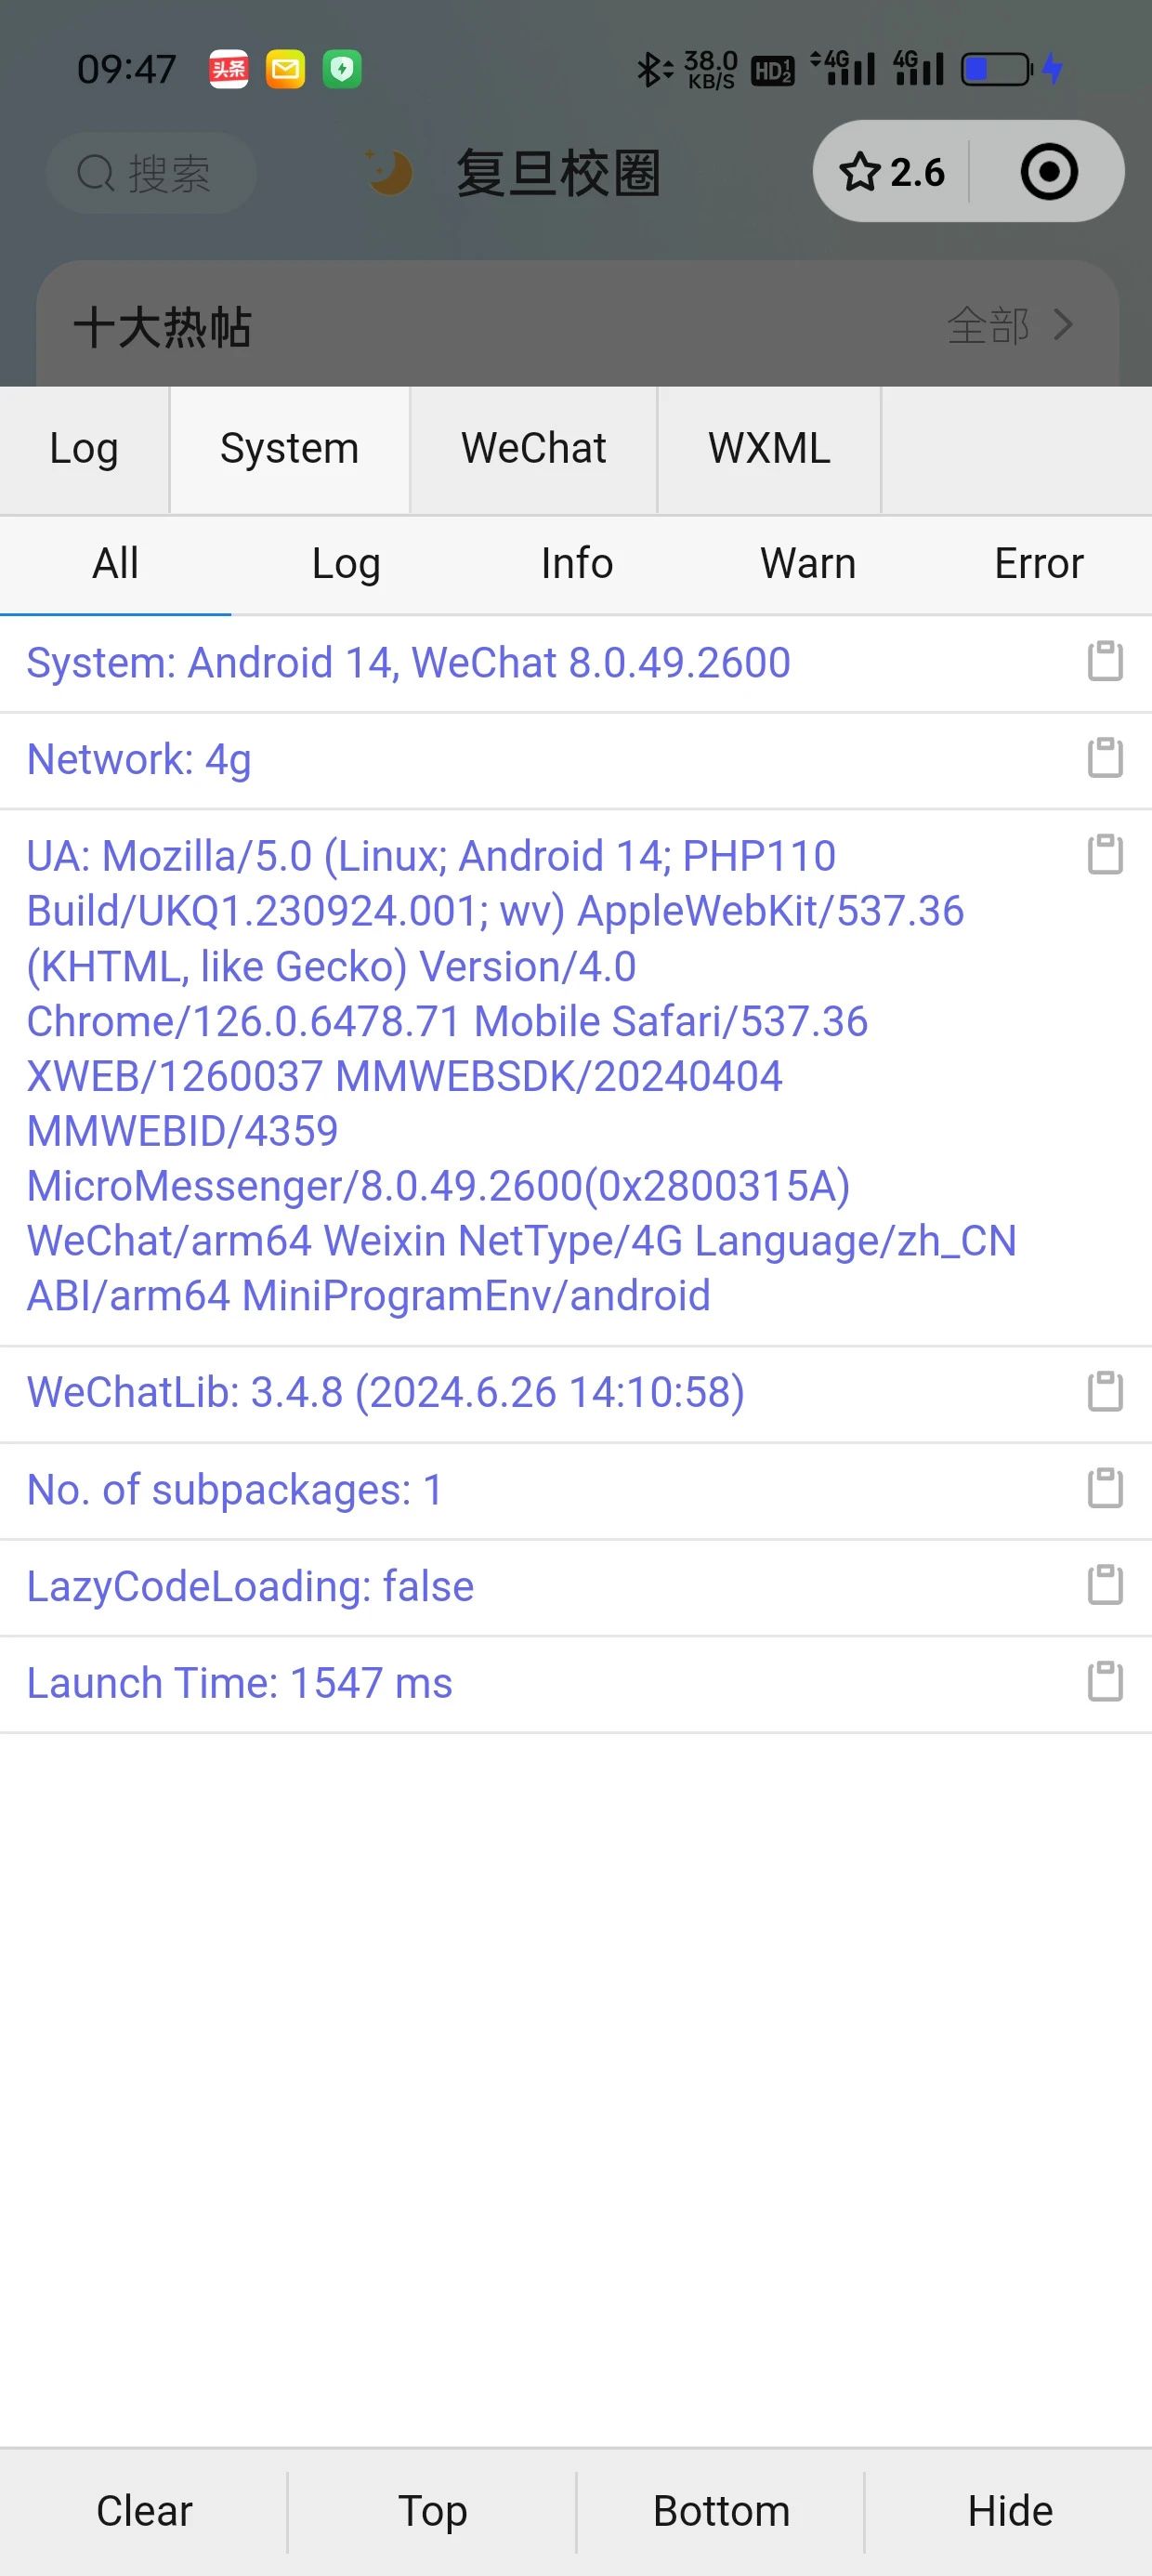The width and height of the screenshot is (1152, 2576).
Task: Focus the 搜索 search field
Action: pos(151,173)
